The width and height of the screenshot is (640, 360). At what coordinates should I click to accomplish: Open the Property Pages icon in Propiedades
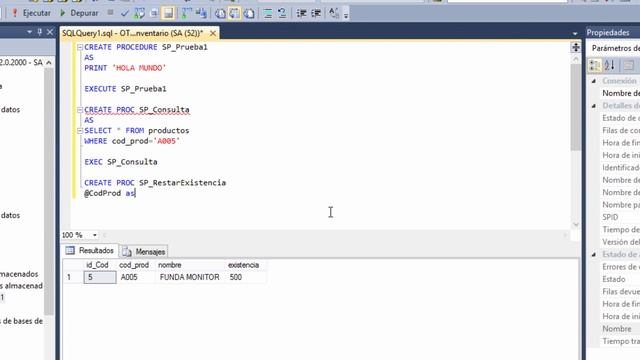click(x=629, y=65)
